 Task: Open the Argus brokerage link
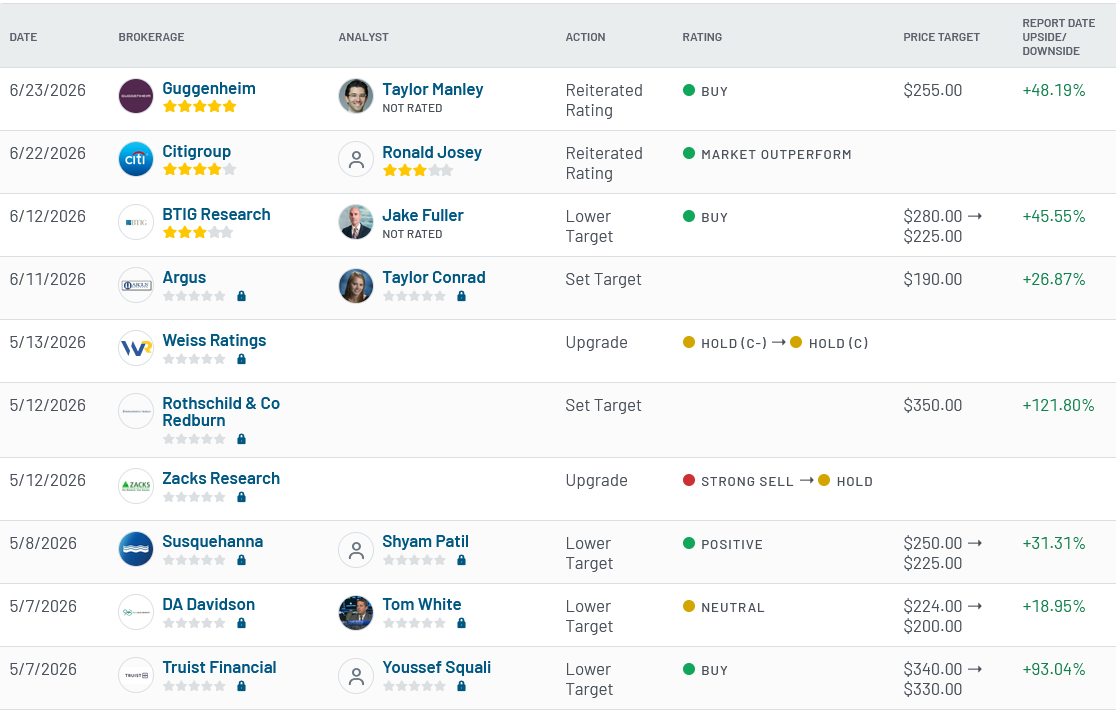[184, 278]
